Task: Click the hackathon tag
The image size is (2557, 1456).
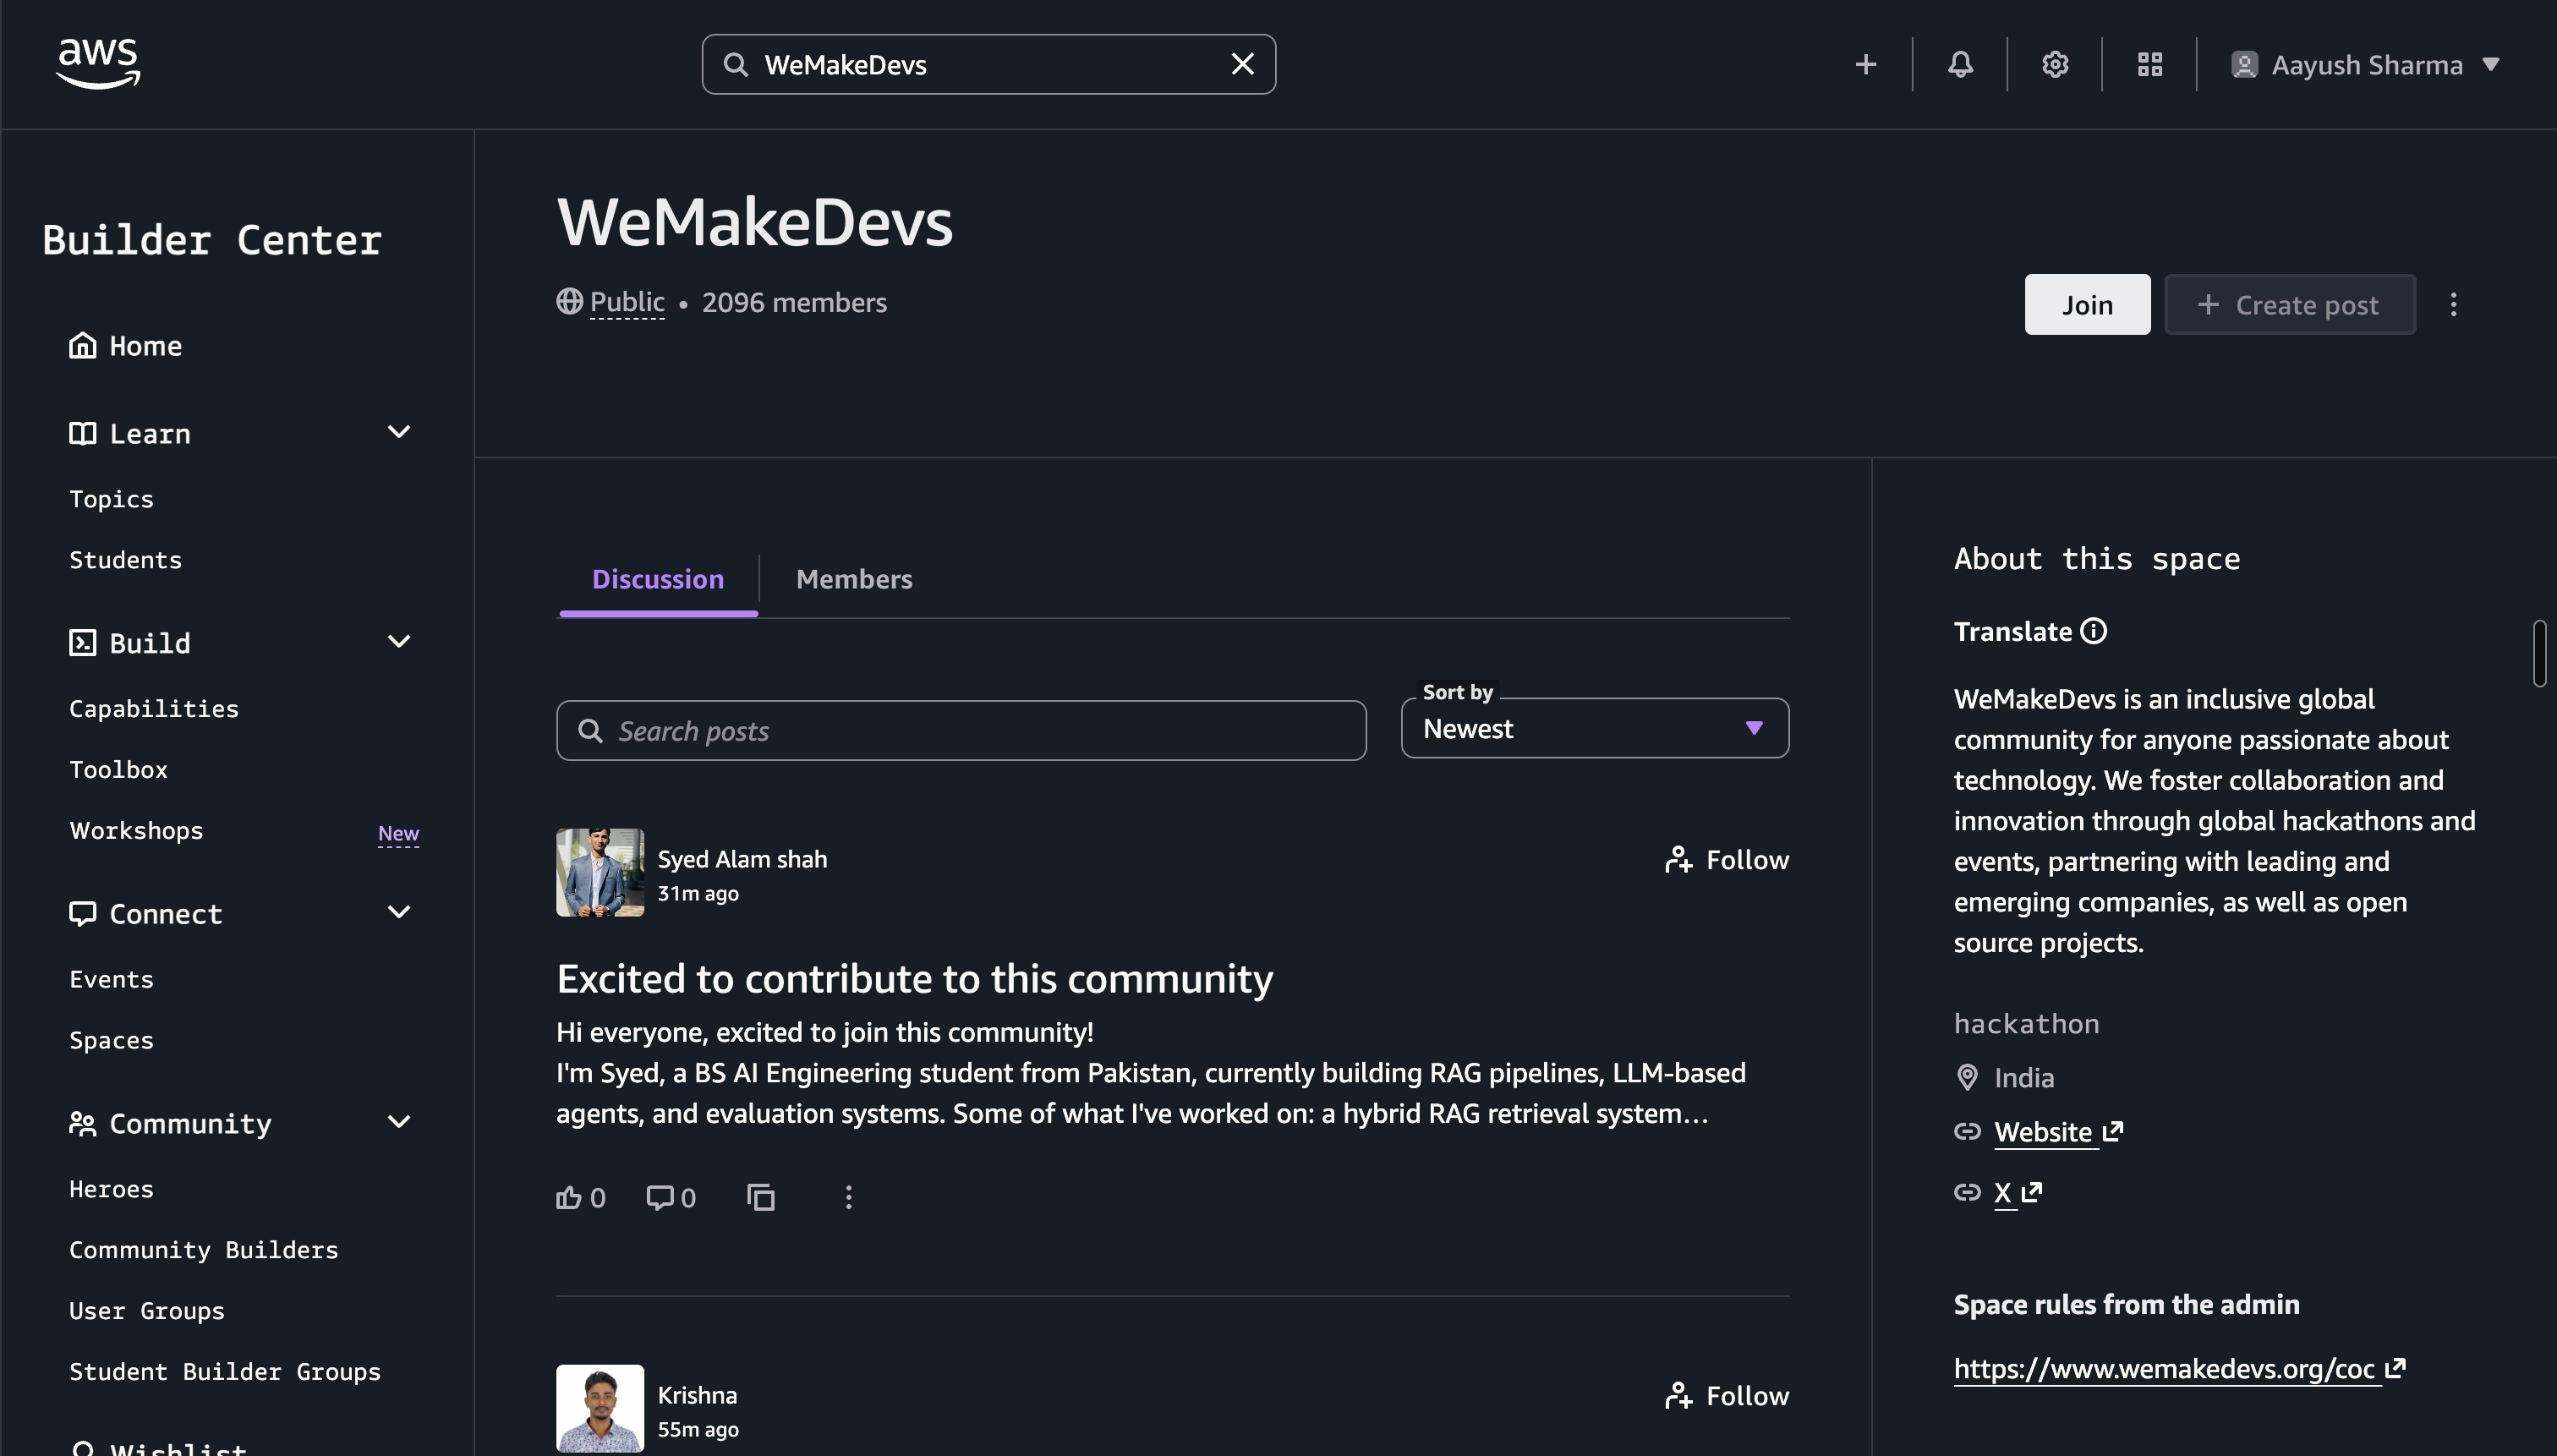Action: click(x=2026, y=1024)
